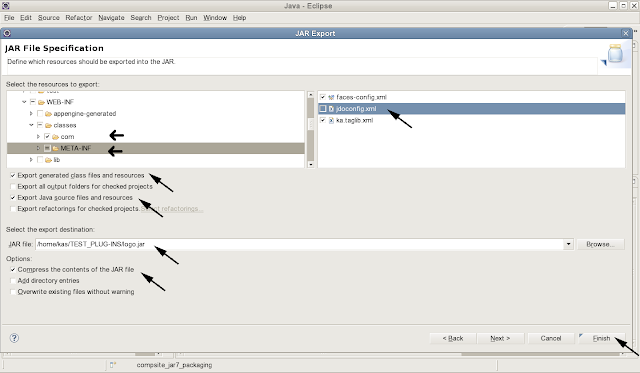Click the Cancel button
Image resolution: width=640 pixels, height=373 pixels.
tap(551, 338)
